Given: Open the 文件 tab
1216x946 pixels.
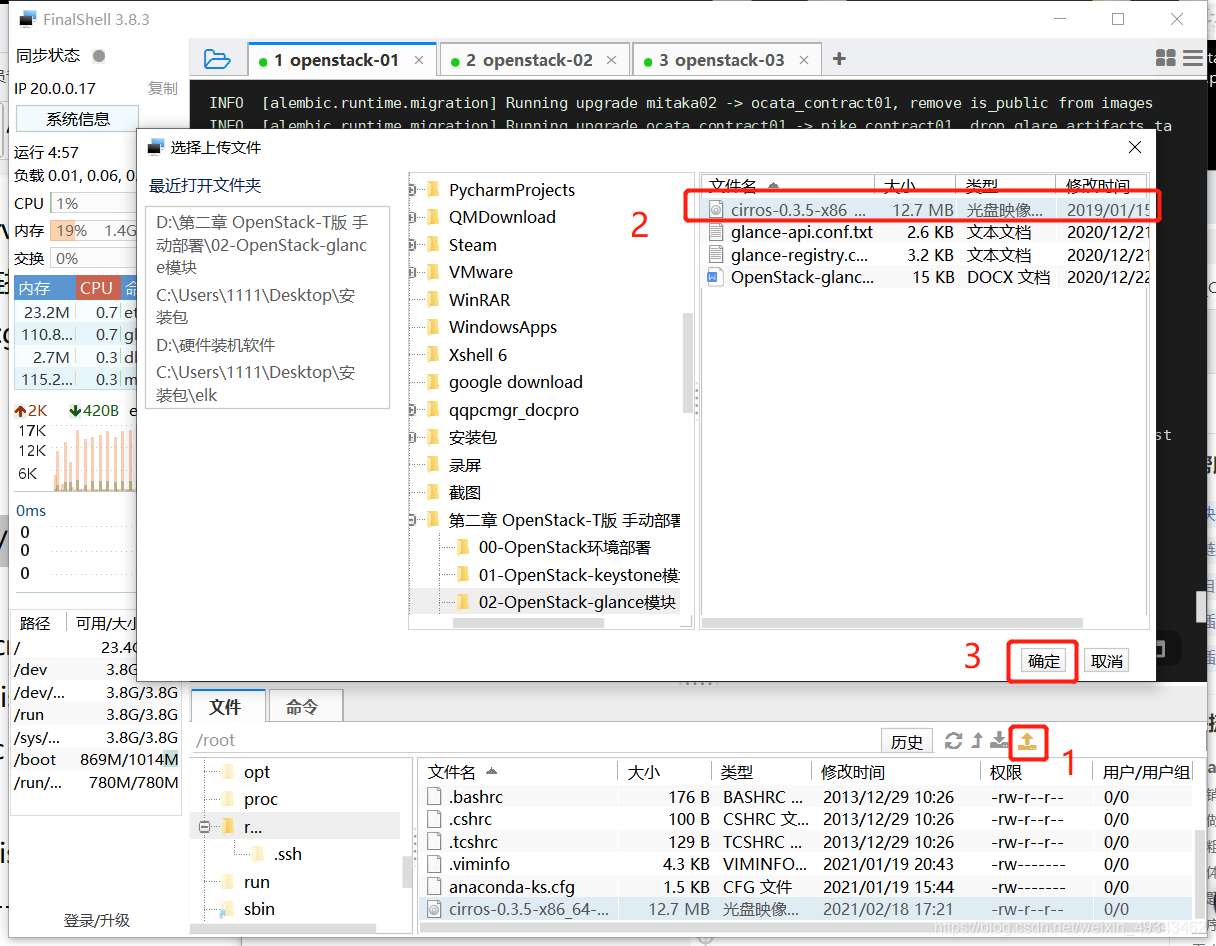Looking at the screenshot, I should [227, 706].
